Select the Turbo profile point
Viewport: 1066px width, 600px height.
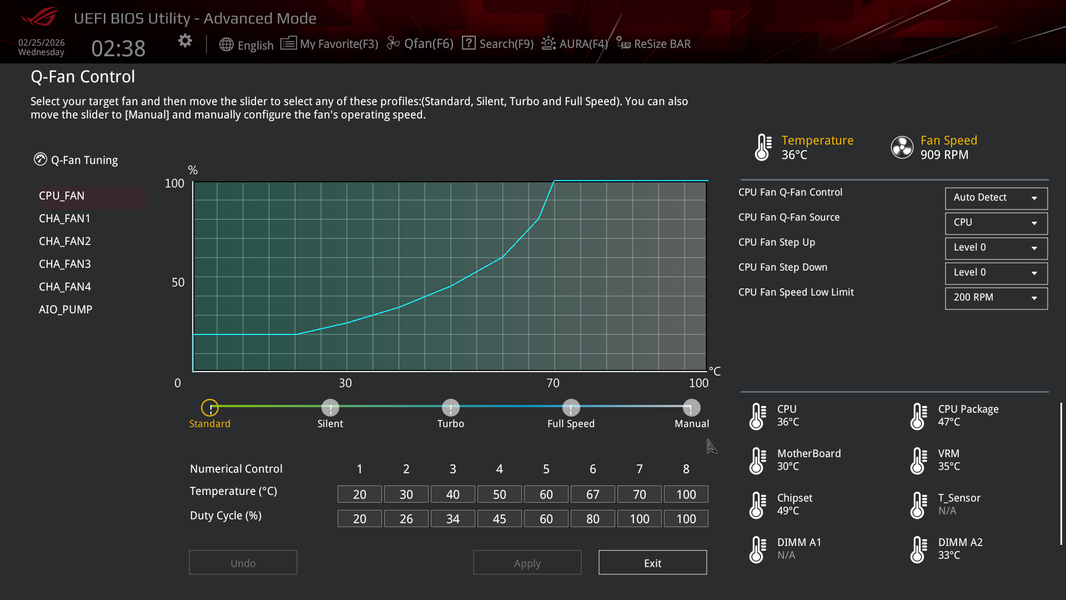450,408
